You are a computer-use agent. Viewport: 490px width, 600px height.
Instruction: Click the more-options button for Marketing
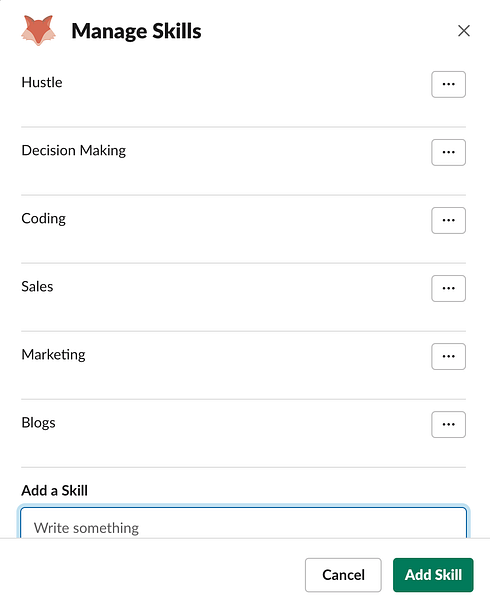tap(448, 356)
